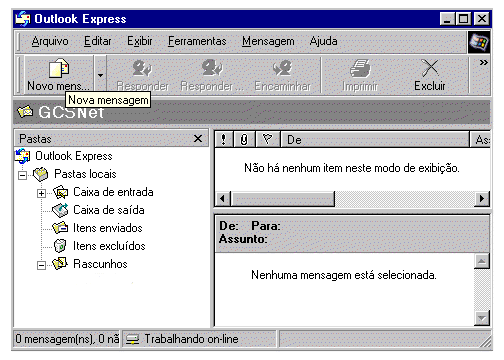Create a new message with Novo mens... button
Viewport: 504px width, 360px height.
coord(59,75)
